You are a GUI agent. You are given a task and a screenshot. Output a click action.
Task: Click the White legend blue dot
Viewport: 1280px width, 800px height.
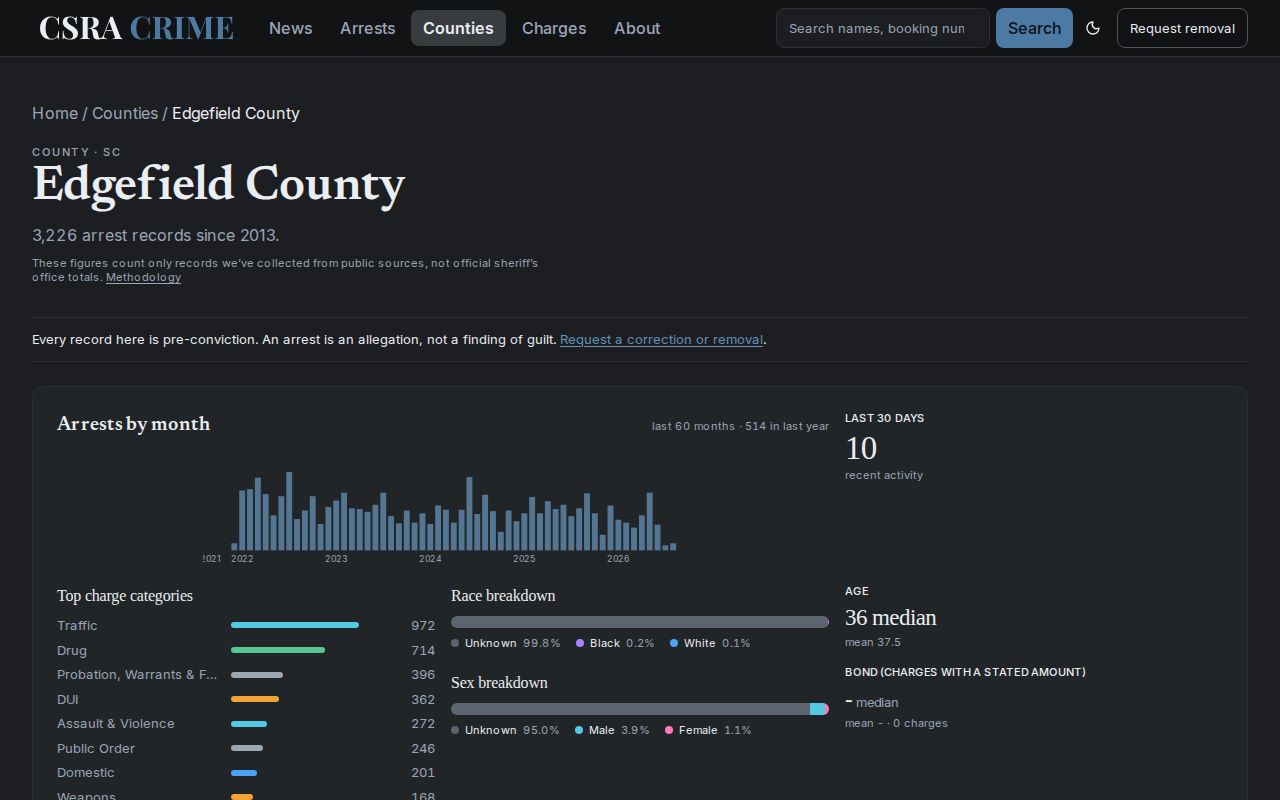click(x=674, y=643)
